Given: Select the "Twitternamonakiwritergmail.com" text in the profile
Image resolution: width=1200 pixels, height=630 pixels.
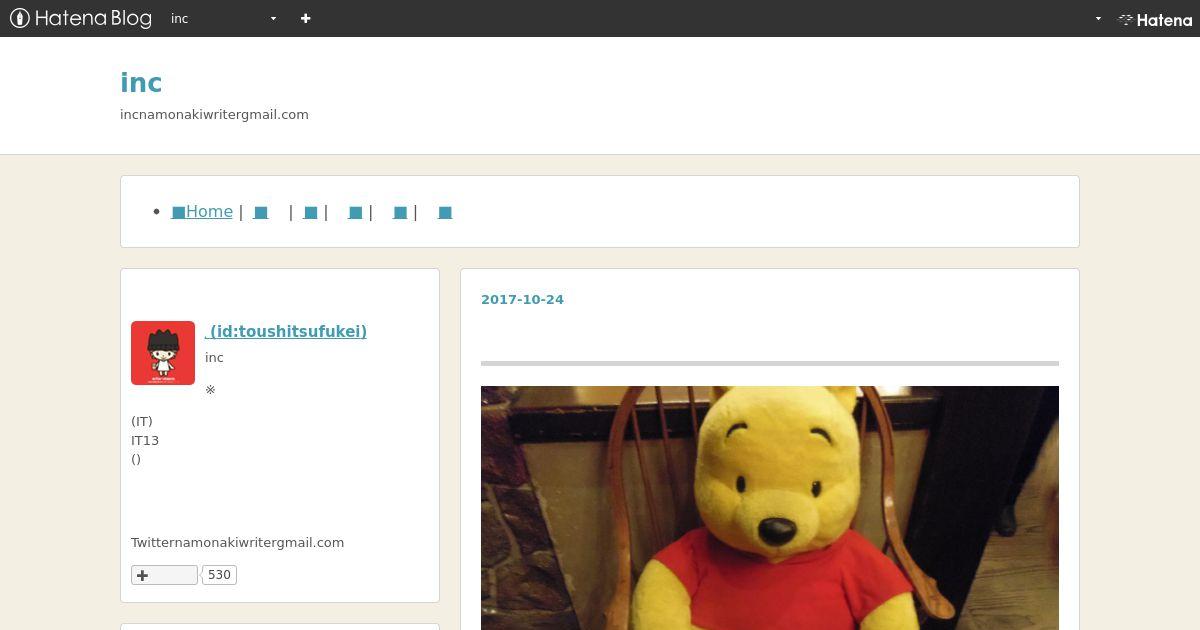Looking at the screenshot, I should tap(237, 542).
